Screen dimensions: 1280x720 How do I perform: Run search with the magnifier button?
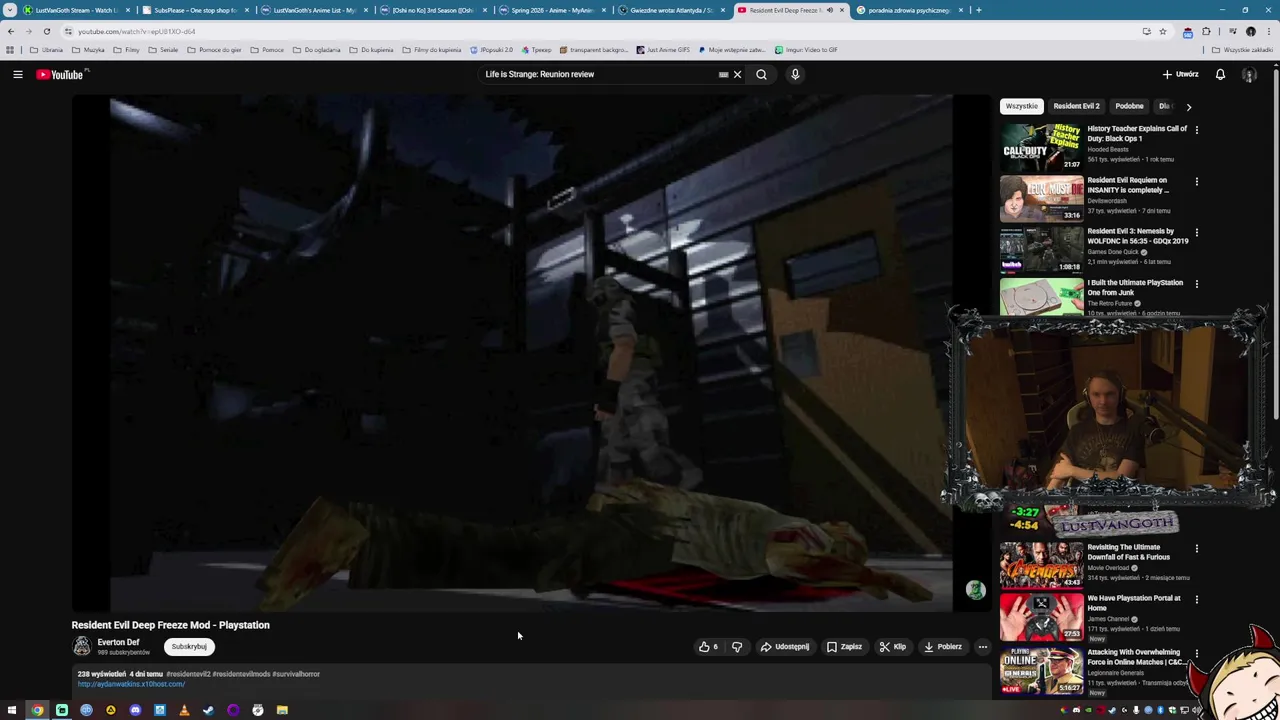761,74
